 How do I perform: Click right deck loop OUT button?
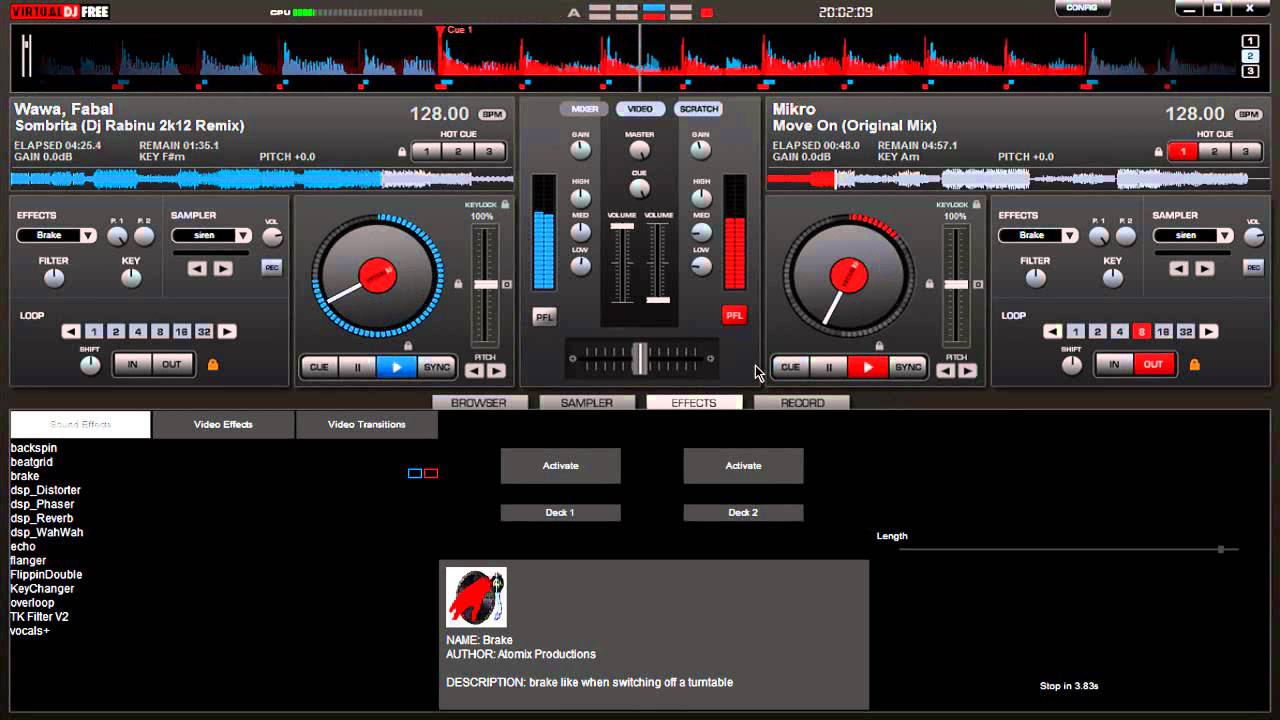coord(1154,365)
